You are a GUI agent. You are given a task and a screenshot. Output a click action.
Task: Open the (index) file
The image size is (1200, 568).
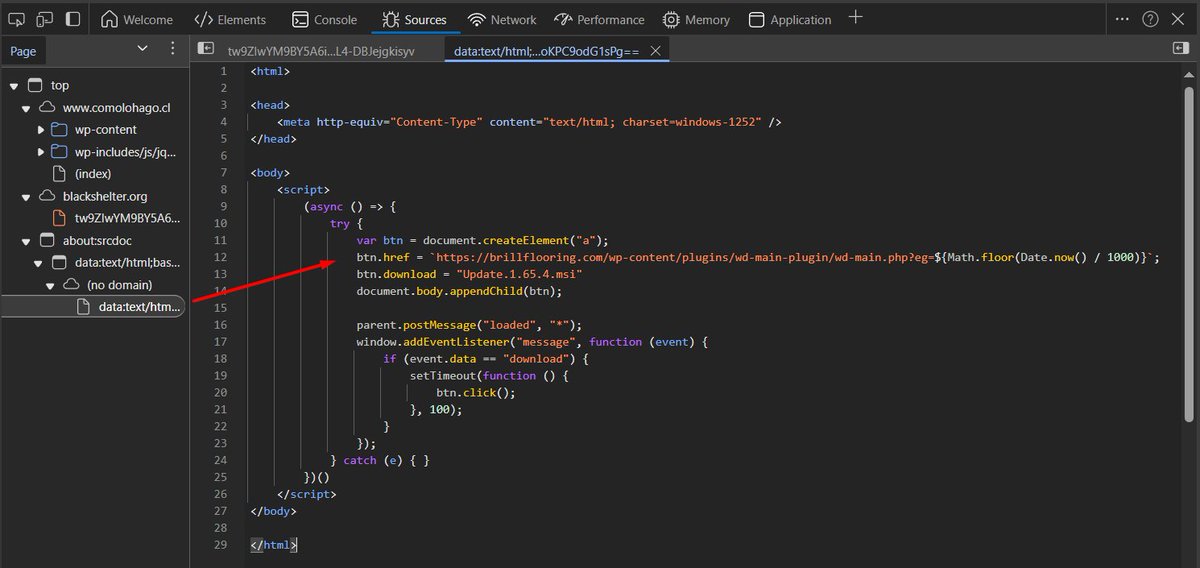(x=92, y=174)
